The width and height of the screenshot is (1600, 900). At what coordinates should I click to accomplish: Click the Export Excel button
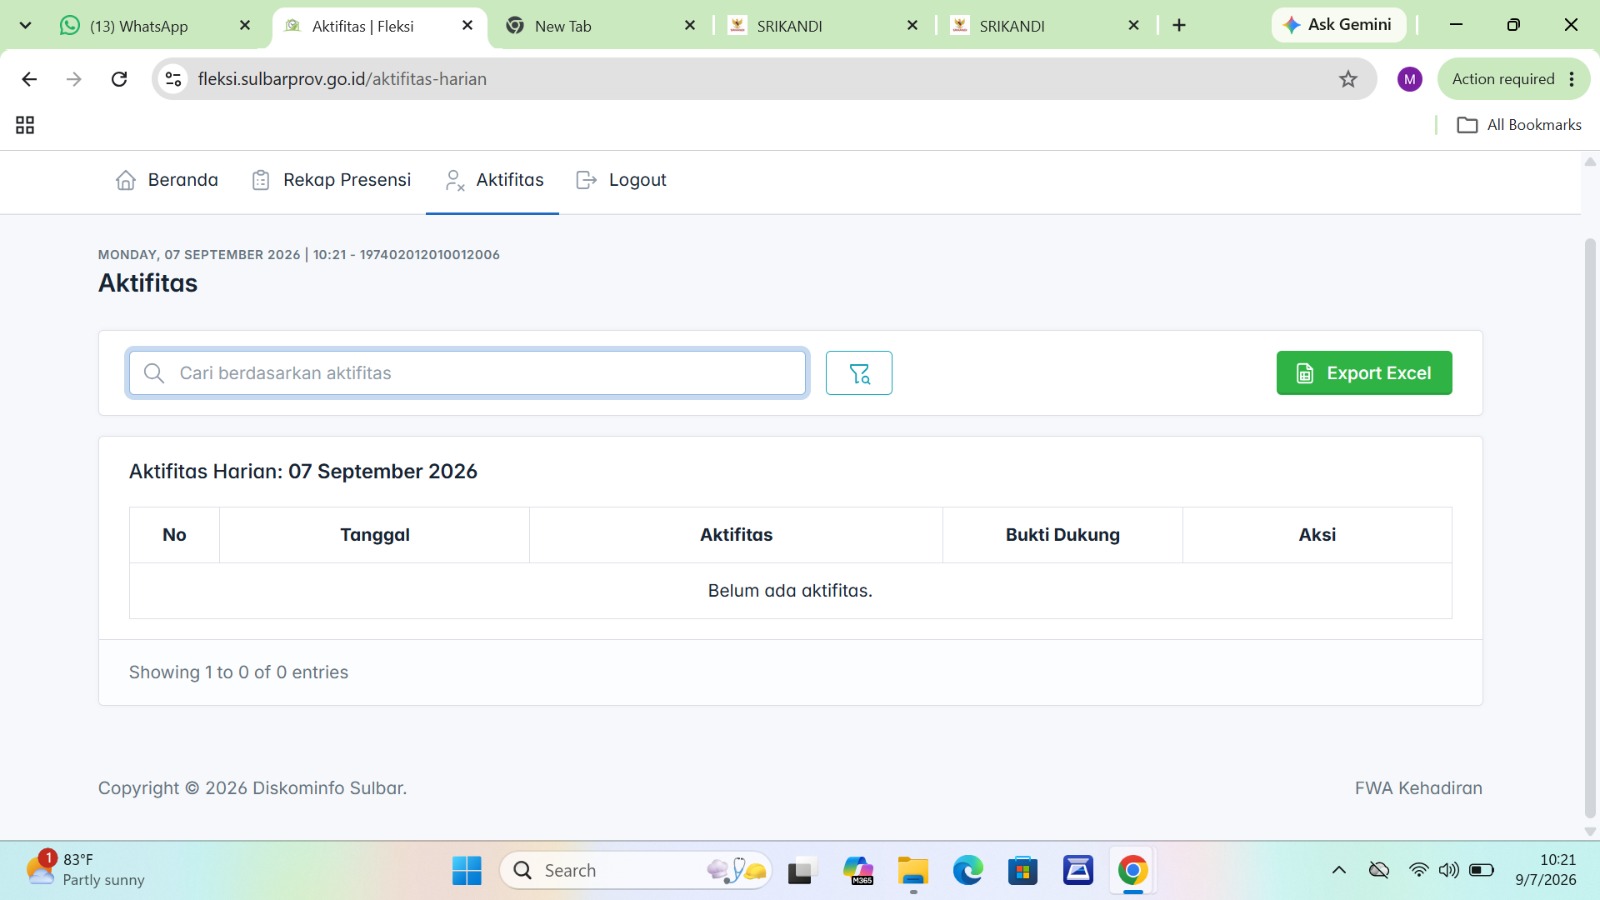1364,373
